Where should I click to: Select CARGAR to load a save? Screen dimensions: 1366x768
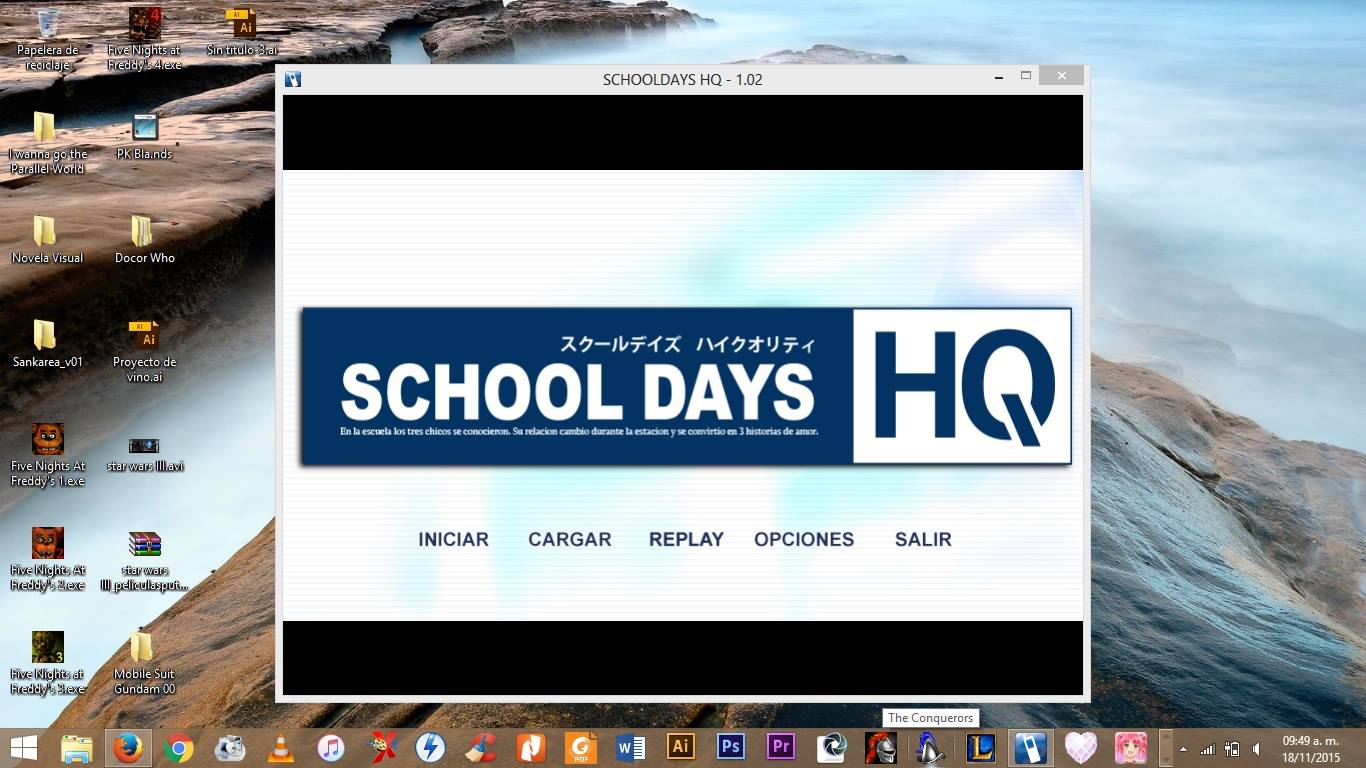[x=569, y=539]
